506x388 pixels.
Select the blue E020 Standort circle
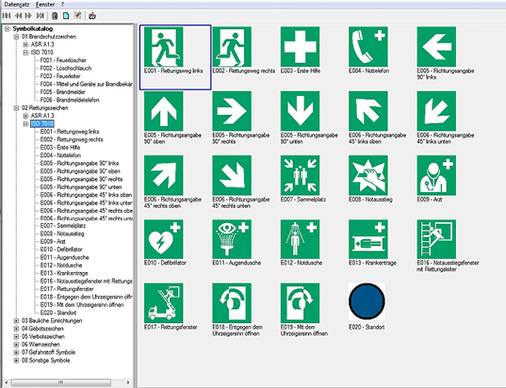[x=367, y=301]
